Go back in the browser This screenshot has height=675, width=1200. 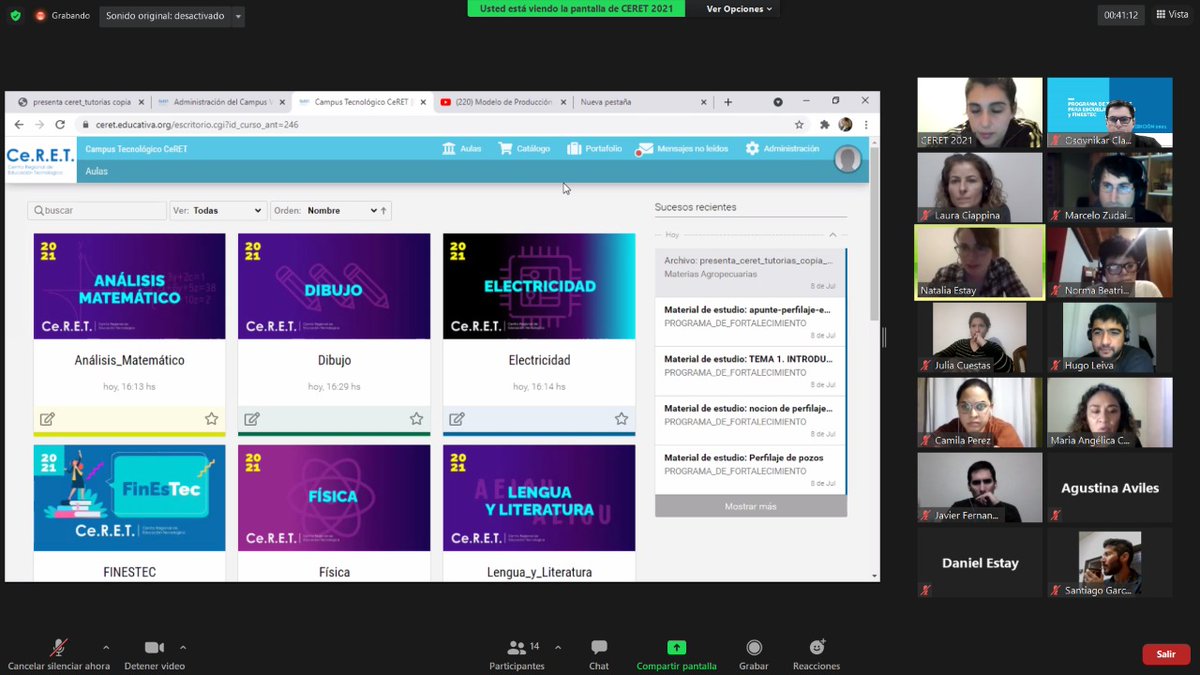tap(18, 125)
